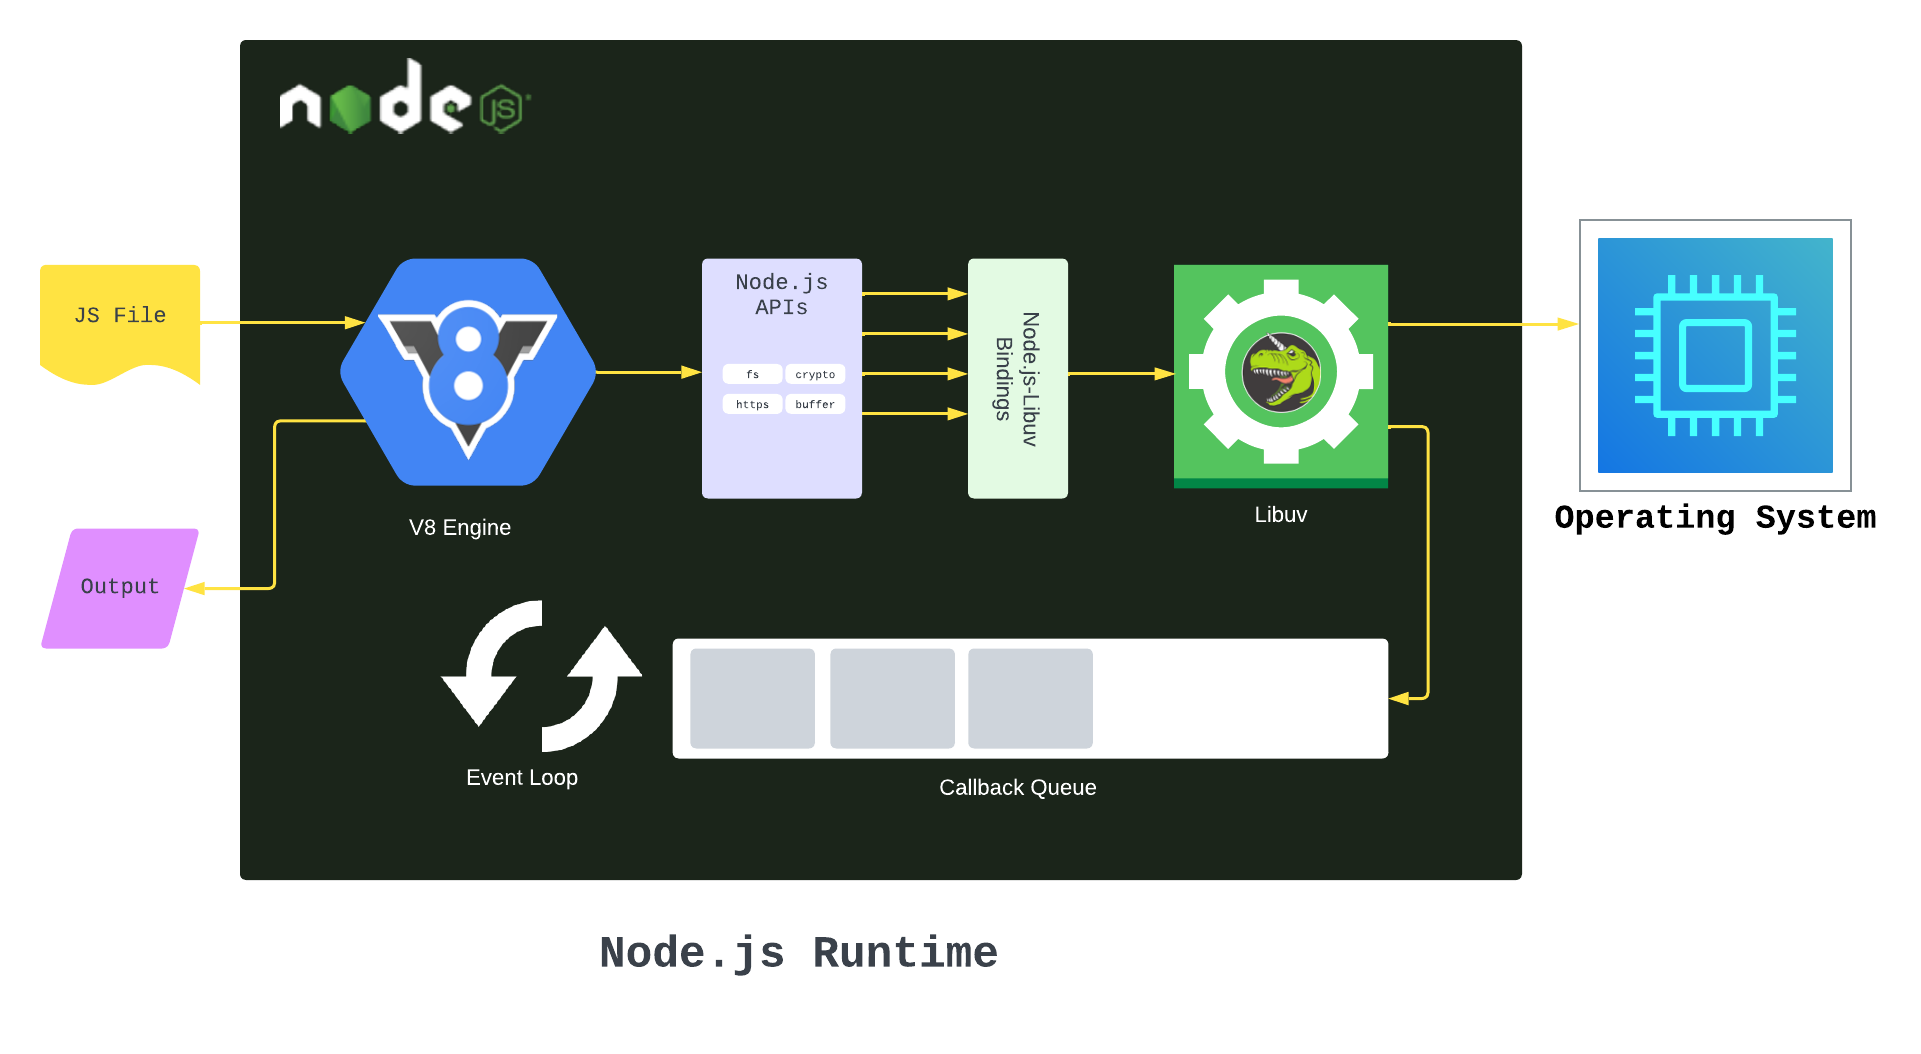
Task: Select the V8 Engine hexagon icon
Action: (x=468, y=372)
